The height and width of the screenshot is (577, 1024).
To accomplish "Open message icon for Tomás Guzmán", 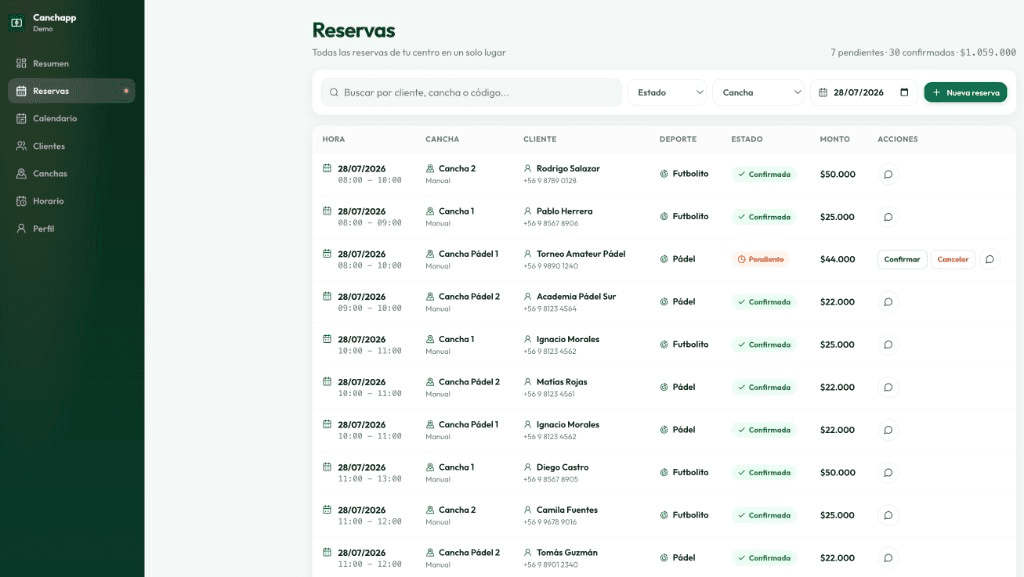I will point(888,557).
